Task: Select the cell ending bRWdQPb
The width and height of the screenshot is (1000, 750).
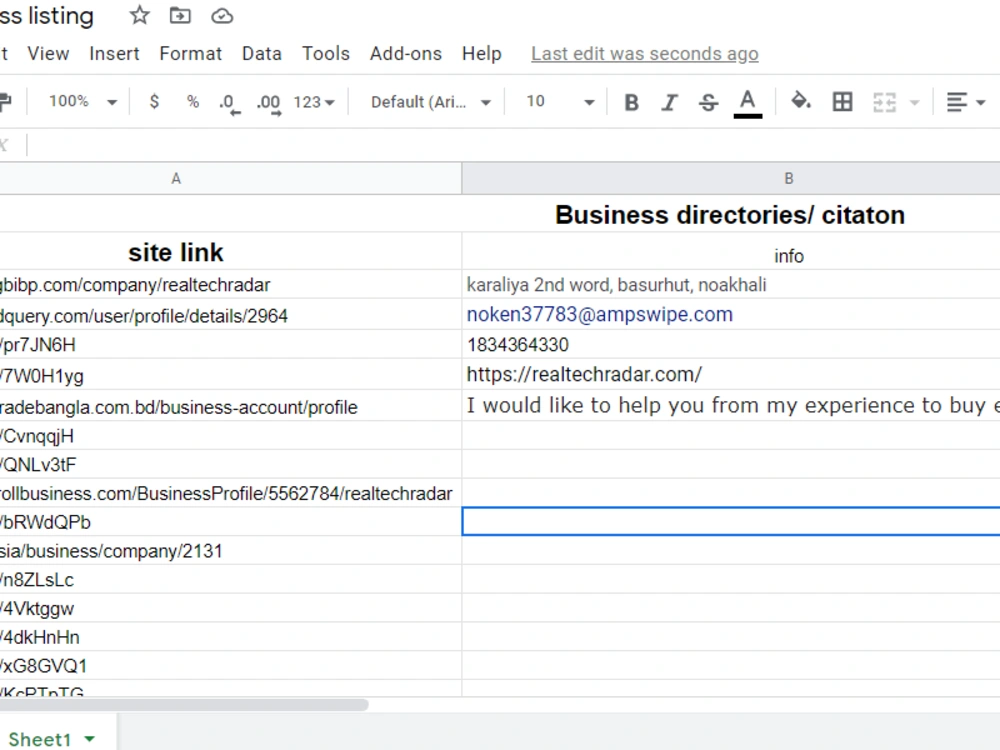Action: (x=231, y=522)
